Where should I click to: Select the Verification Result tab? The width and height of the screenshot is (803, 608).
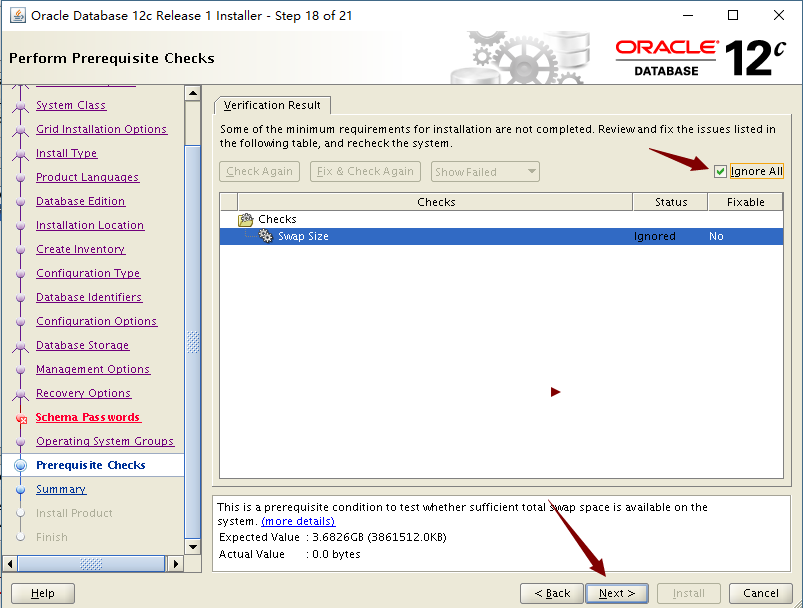pyautogui.click(x=272, y=105)
